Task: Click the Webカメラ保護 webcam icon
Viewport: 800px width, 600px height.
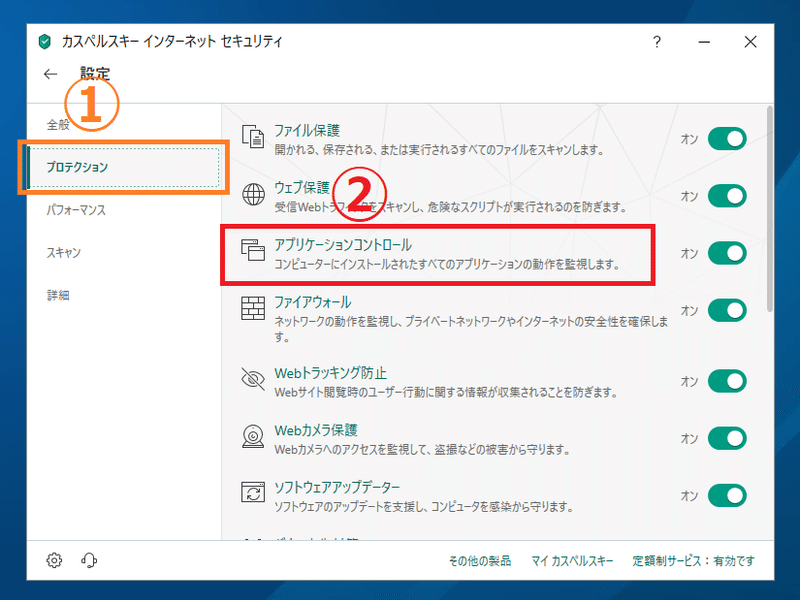Action: [x=253, y=436]
